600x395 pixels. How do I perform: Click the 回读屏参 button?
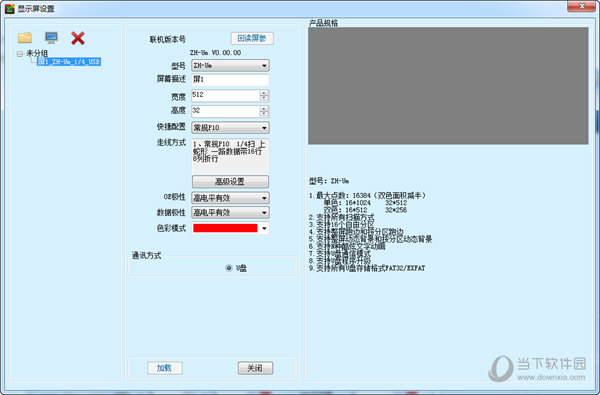point(252,38)
